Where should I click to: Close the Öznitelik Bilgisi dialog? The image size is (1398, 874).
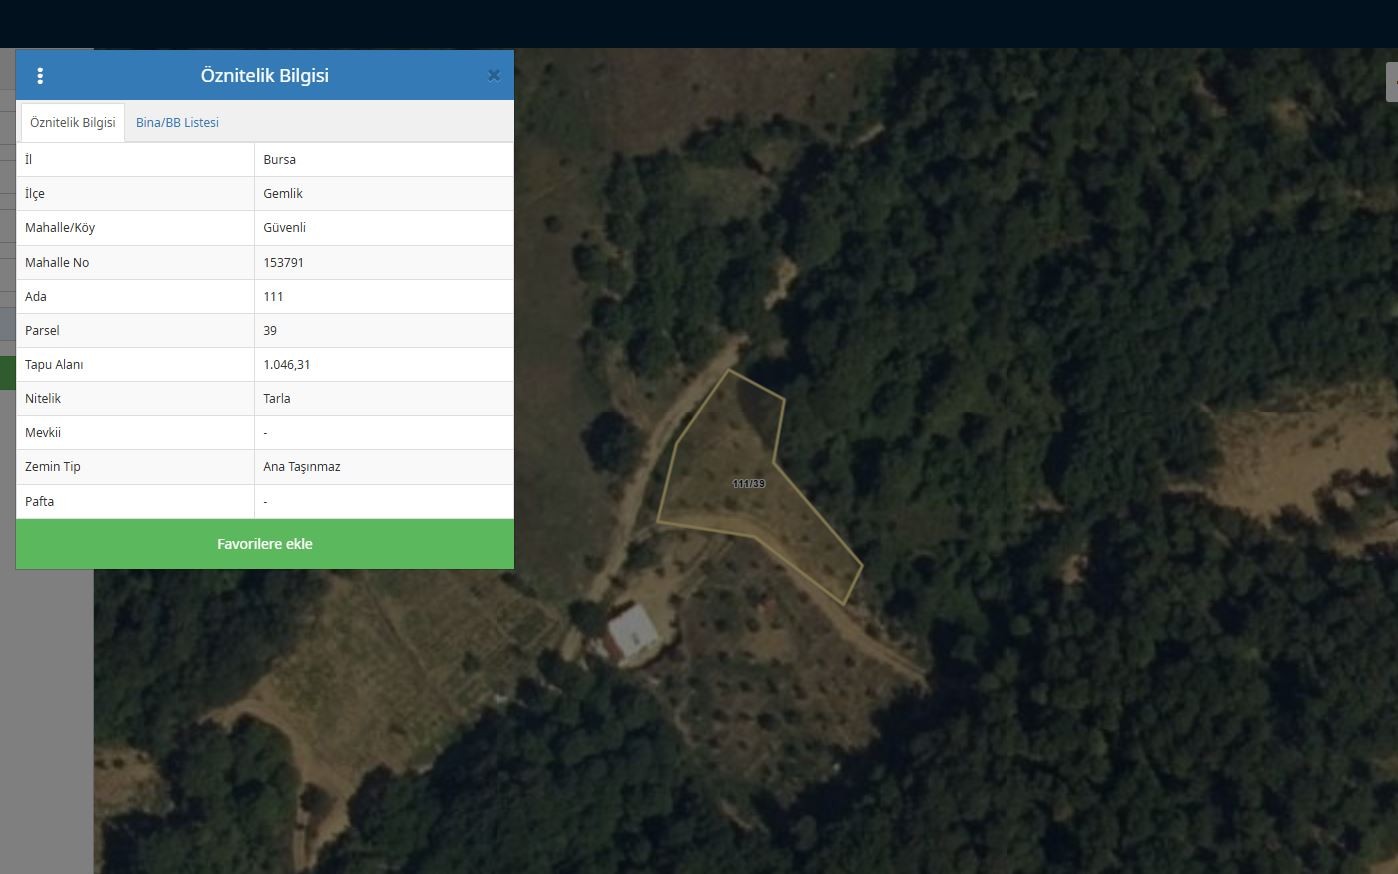coord(493,76)
